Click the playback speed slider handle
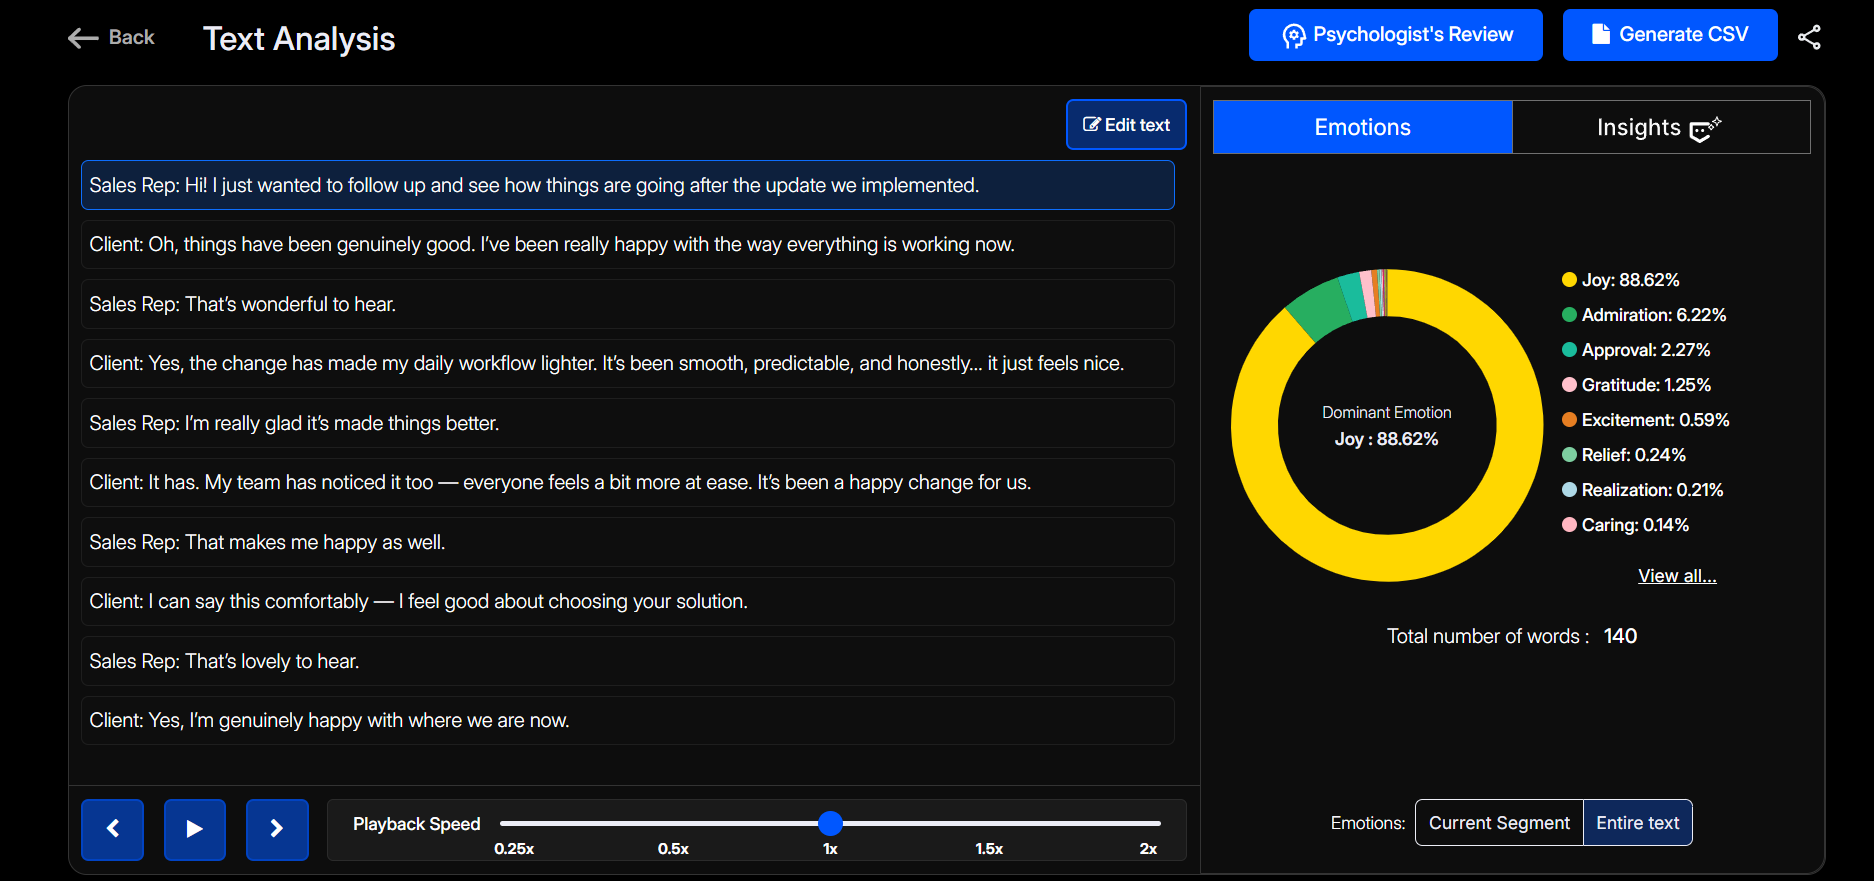1874x881 pixels. tap(830, 823)
